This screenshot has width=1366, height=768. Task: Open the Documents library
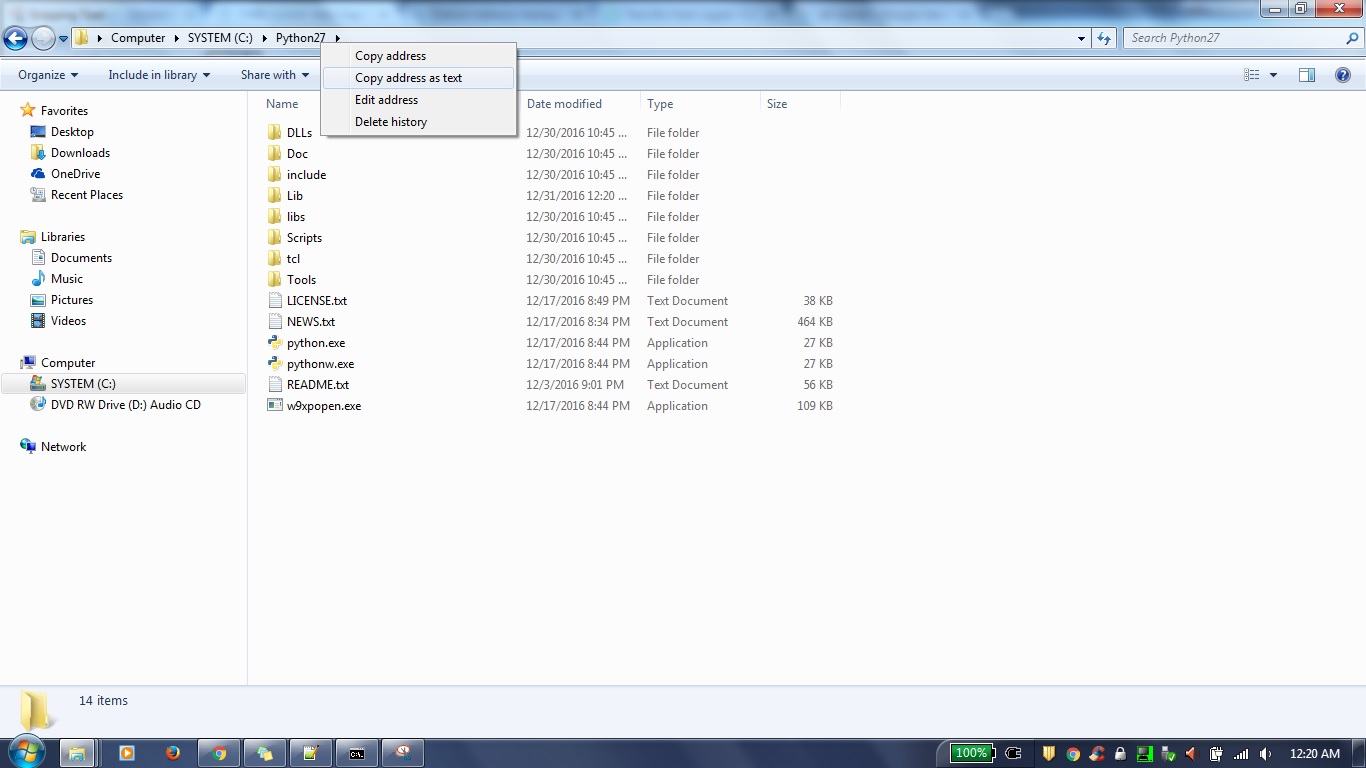[81, 258]
